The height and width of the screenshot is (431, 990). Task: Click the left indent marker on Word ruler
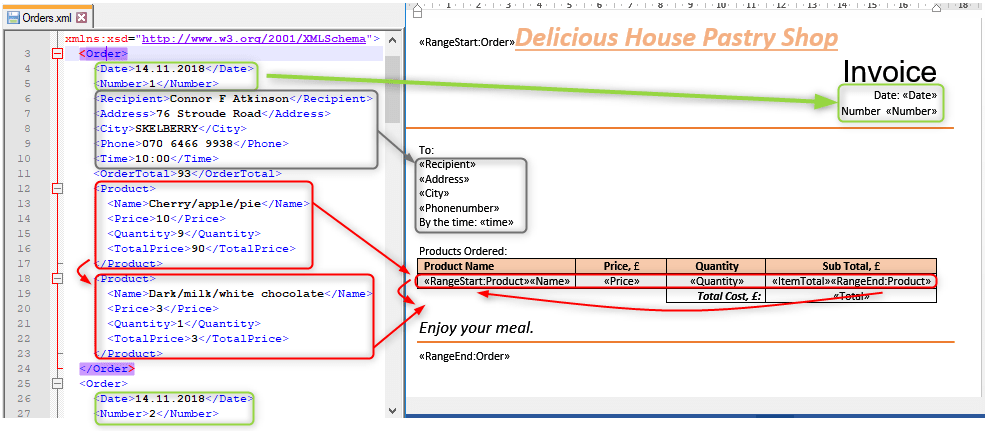[416, 9]
